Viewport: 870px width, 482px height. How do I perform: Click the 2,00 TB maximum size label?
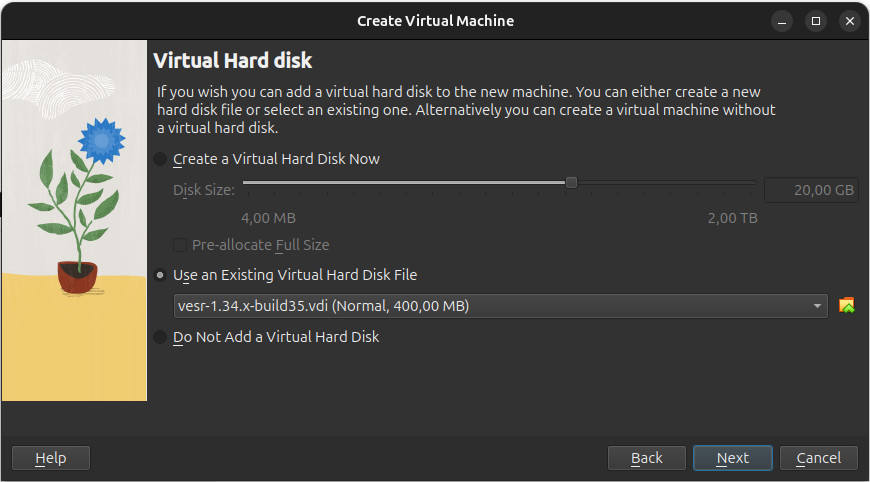coord(732,218)
